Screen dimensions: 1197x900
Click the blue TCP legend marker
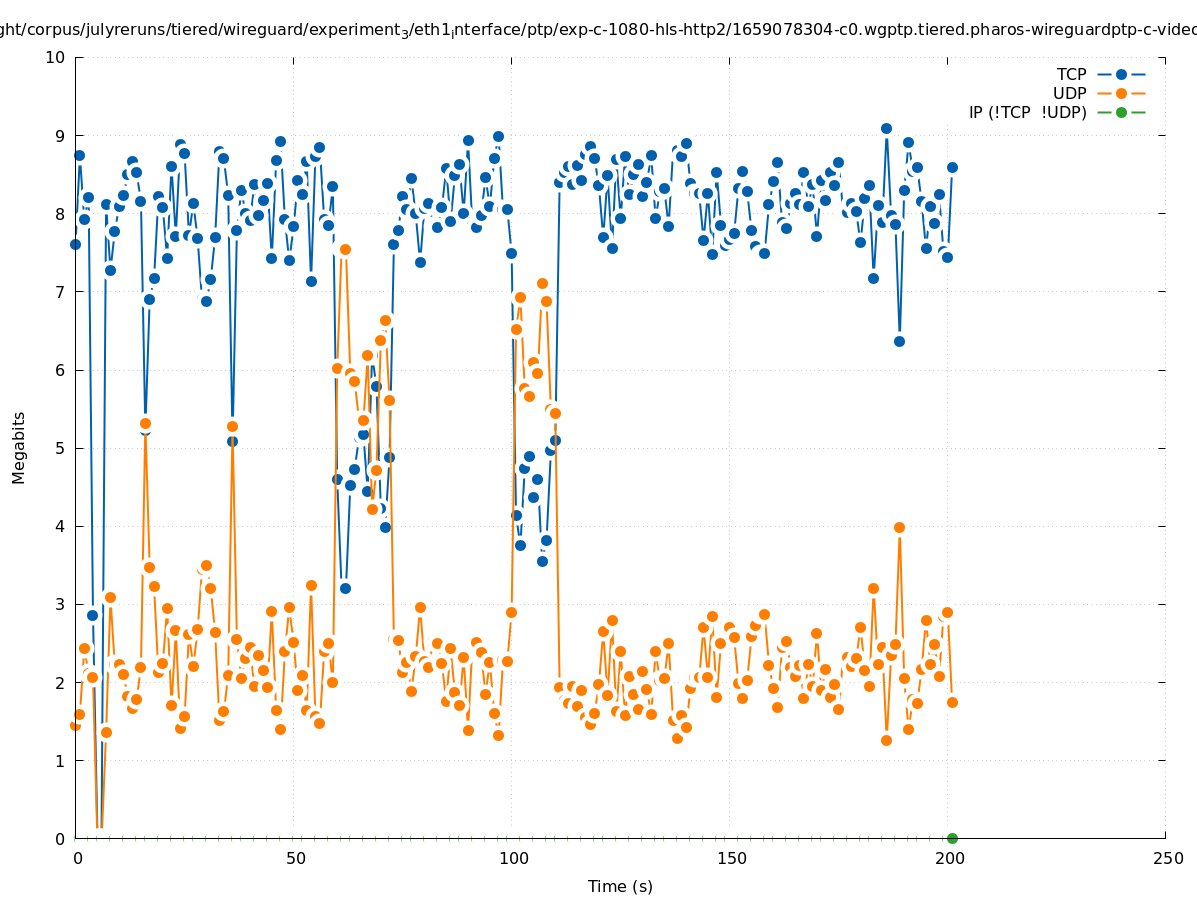[x=1121, y=75]
